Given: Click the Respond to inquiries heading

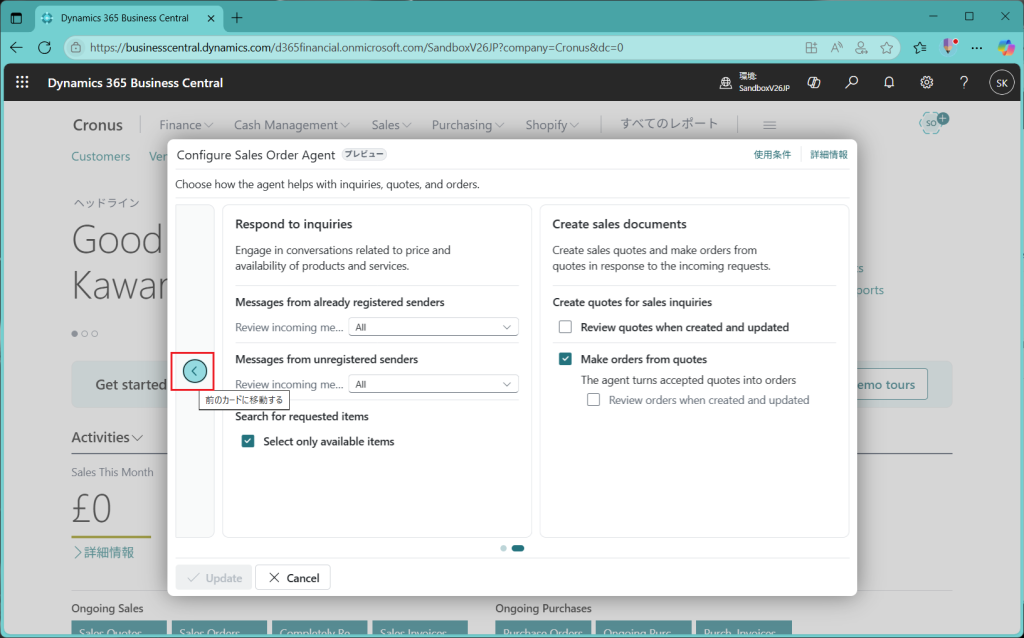Looking at the screenshot, I should click(294, 224).
